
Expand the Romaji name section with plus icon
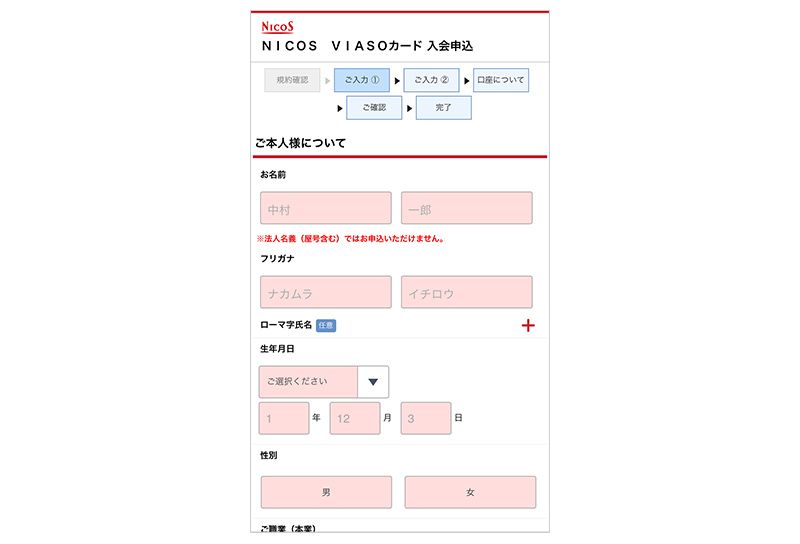coord(528,325)
